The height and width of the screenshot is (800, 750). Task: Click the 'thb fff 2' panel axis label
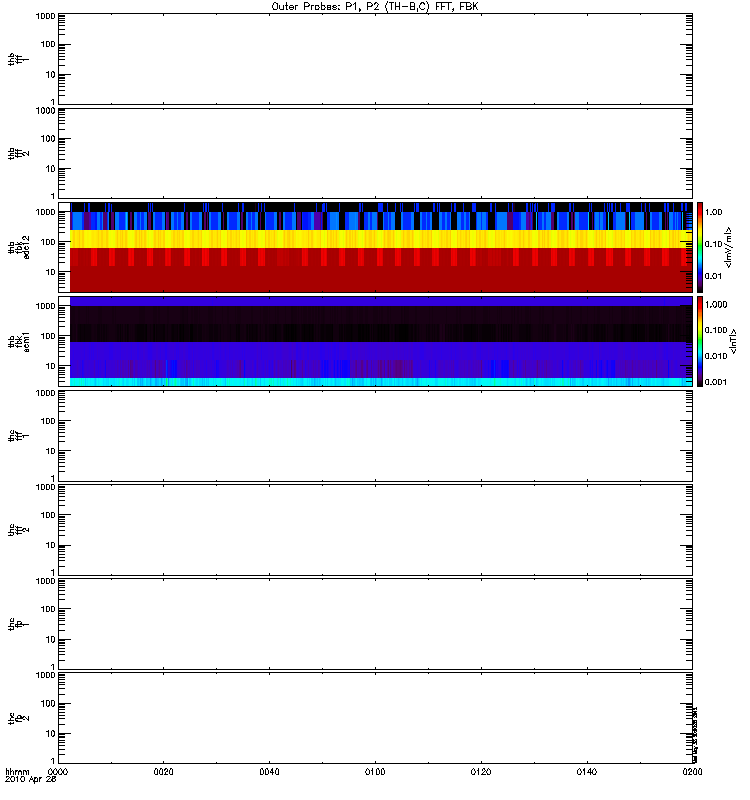tap(18, 154)
